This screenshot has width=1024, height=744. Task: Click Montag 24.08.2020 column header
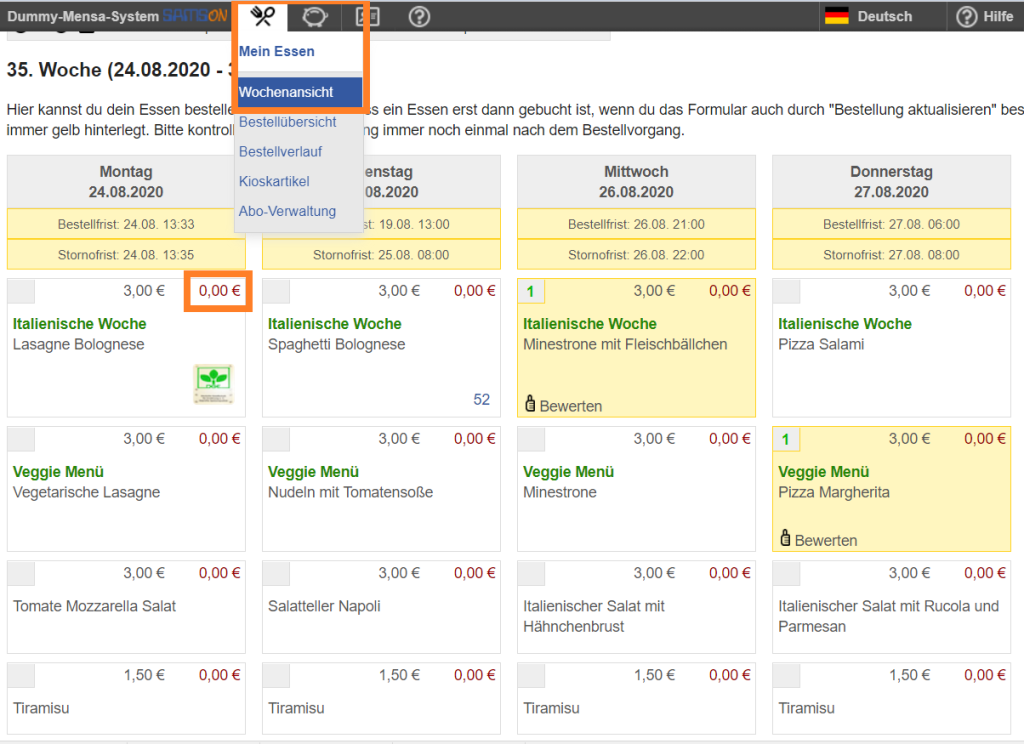coord(126,182)
